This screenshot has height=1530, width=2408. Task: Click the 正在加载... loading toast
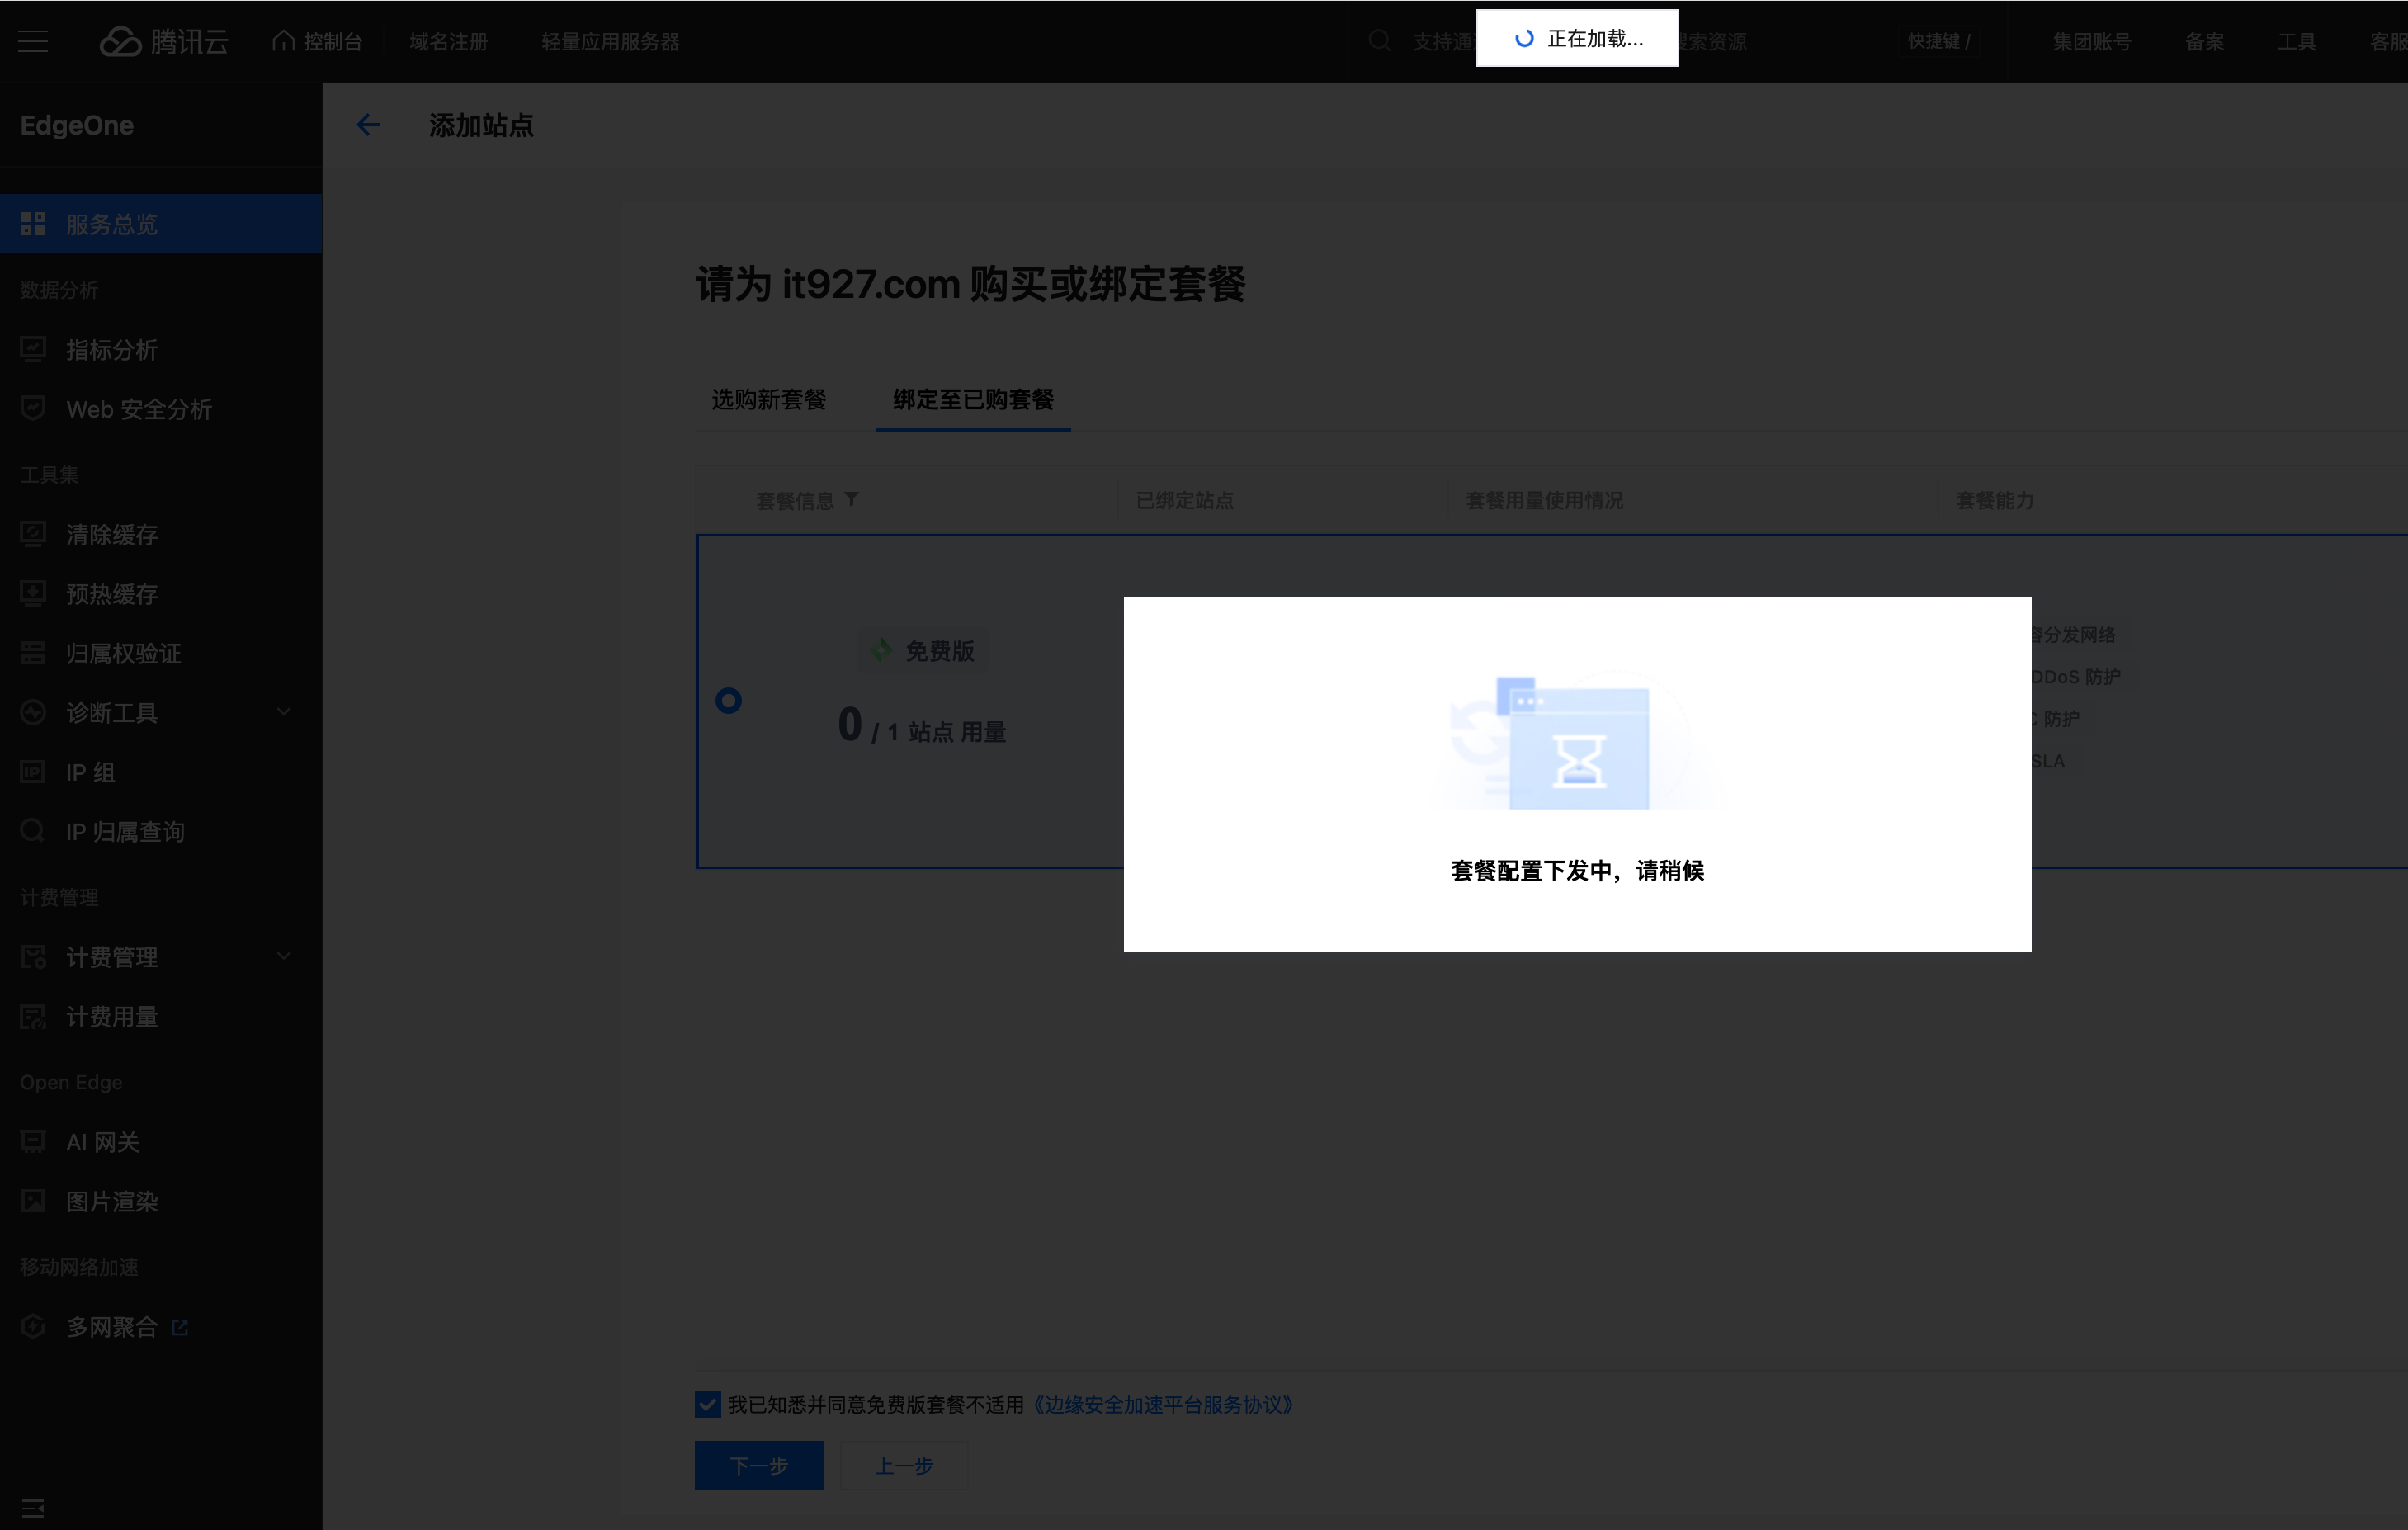click(1577, 38)
